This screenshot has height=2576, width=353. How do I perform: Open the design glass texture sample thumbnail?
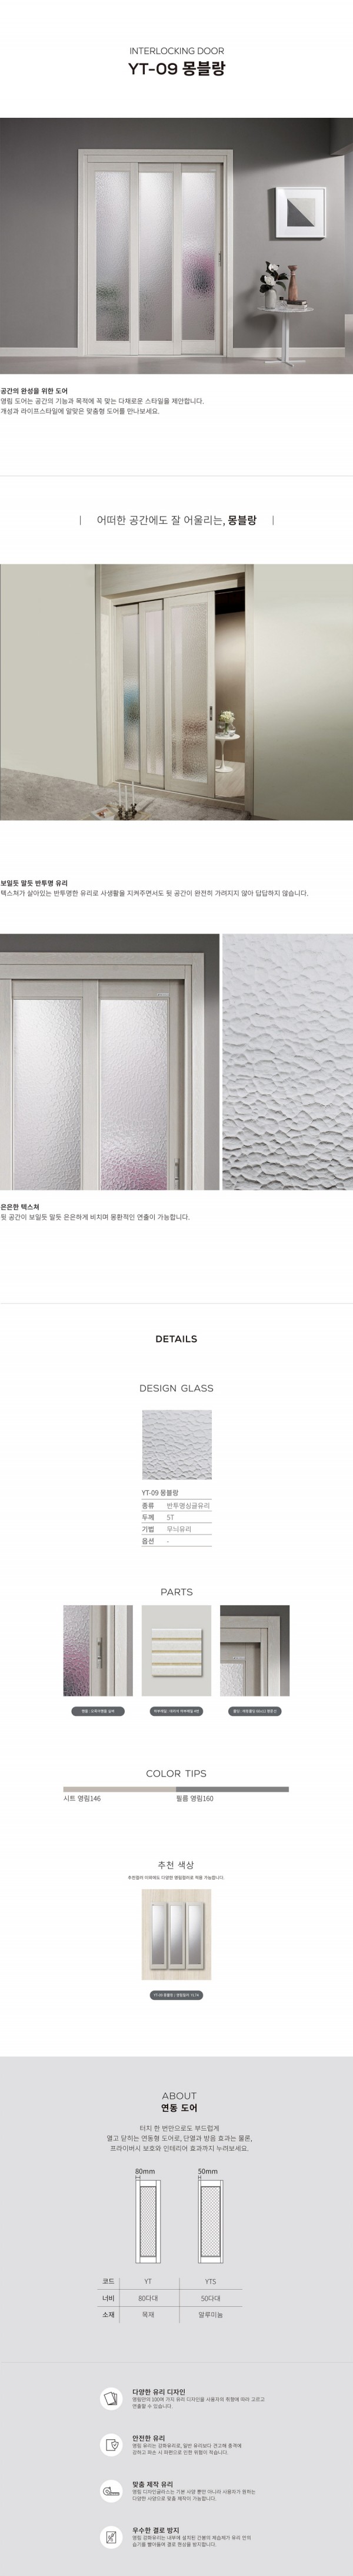[x=176, y=1444]
